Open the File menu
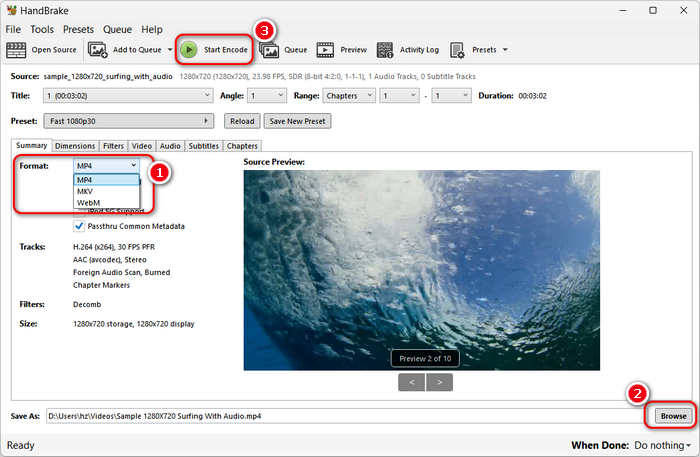Screen dimensions: 700x457 tap(13, 29)
